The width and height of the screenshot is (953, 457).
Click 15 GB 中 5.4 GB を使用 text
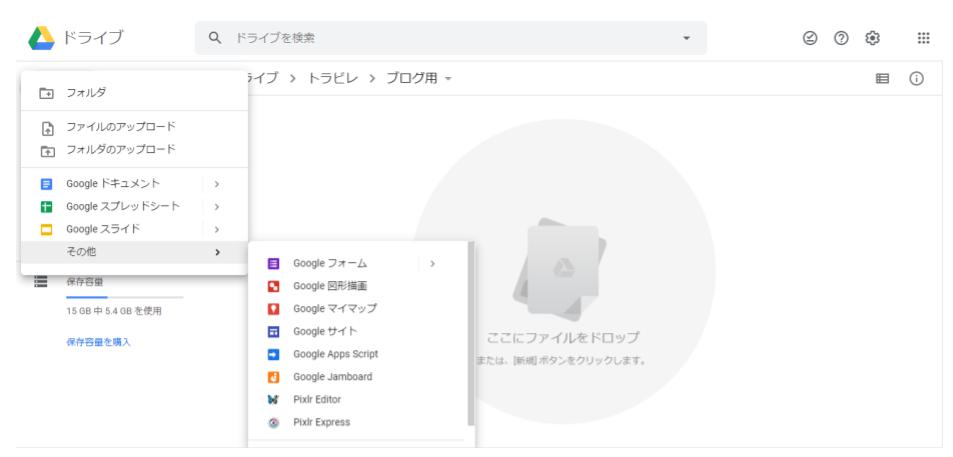pos(114,312)
